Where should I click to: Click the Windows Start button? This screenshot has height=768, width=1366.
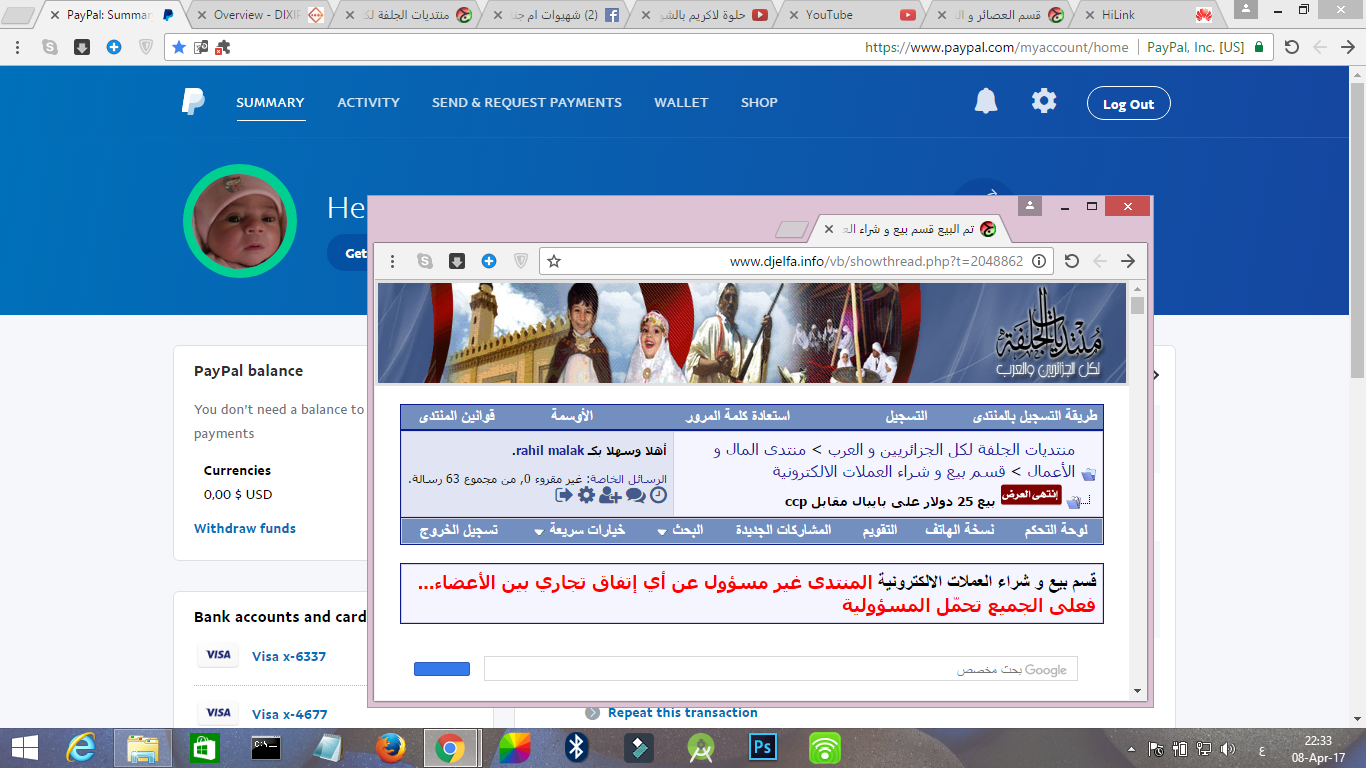tap(25, 748)
